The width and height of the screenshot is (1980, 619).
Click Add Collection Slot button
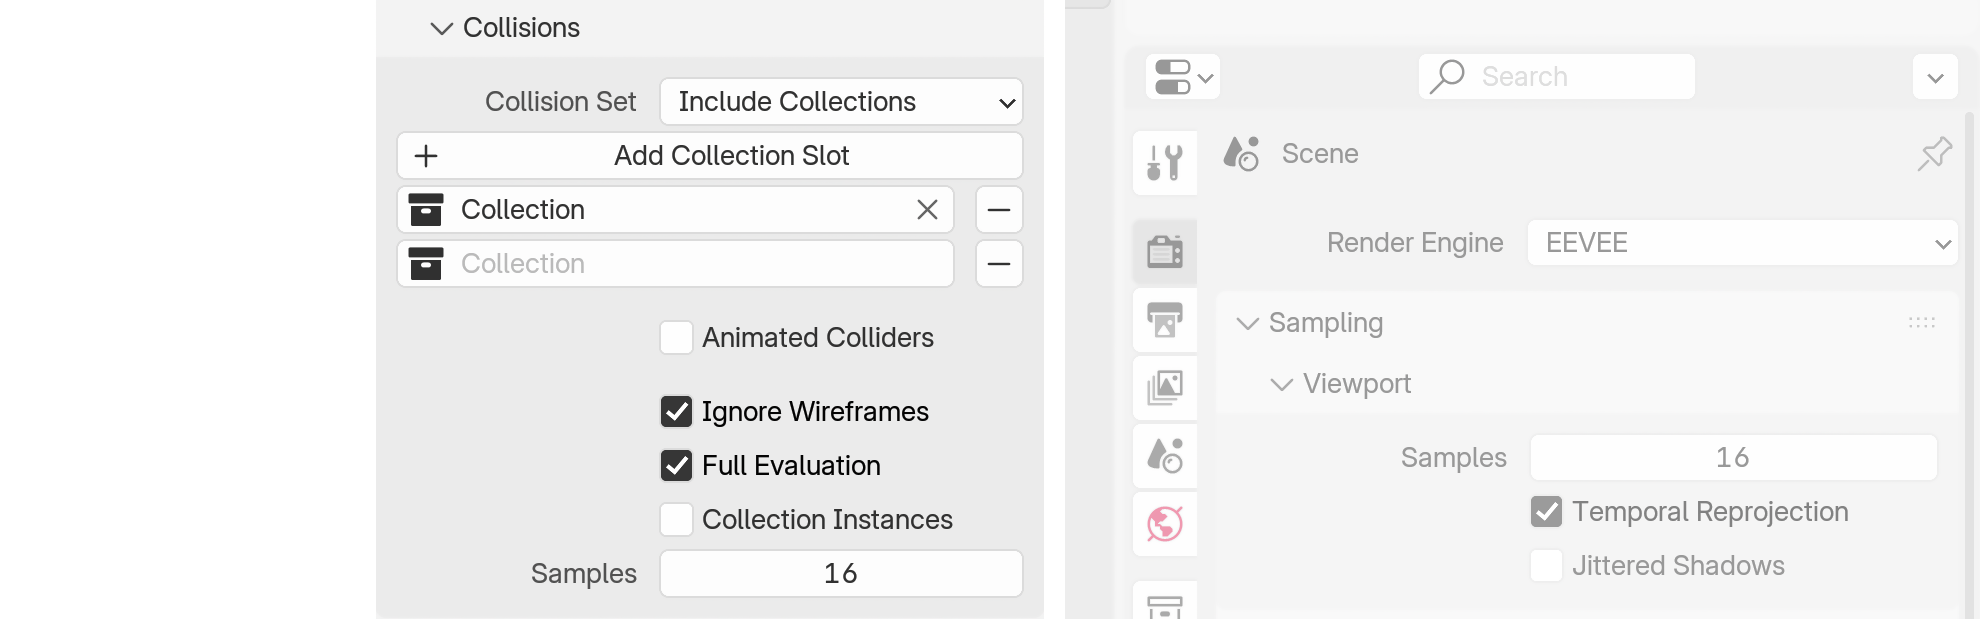[x=710, y=156]
